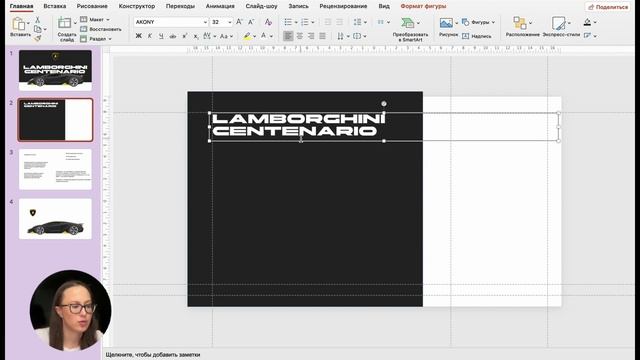Open the new slide layout arrow
Image resolution: width=640 pixels, height=360 pixels.
75,23
